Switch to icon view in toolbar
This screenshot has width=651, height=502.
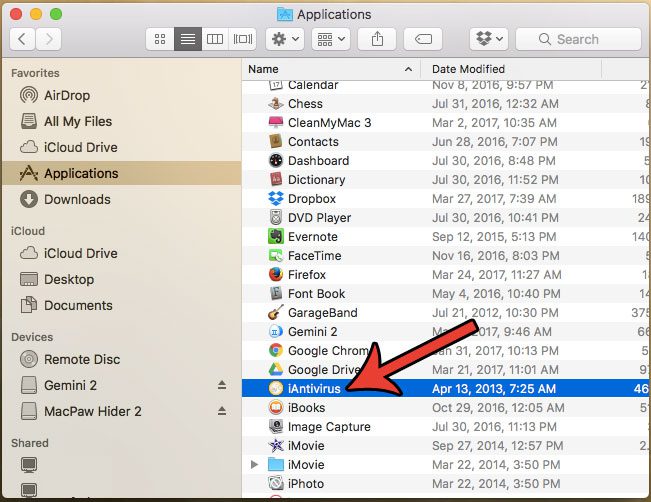point(160,39)
